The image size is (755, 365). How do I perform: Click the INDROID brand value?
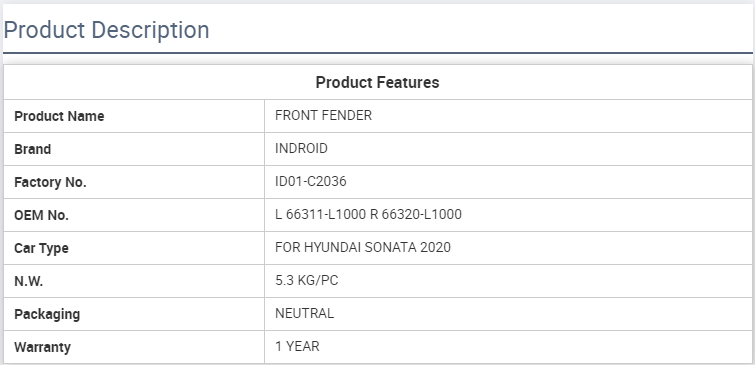tap(301, 148)
